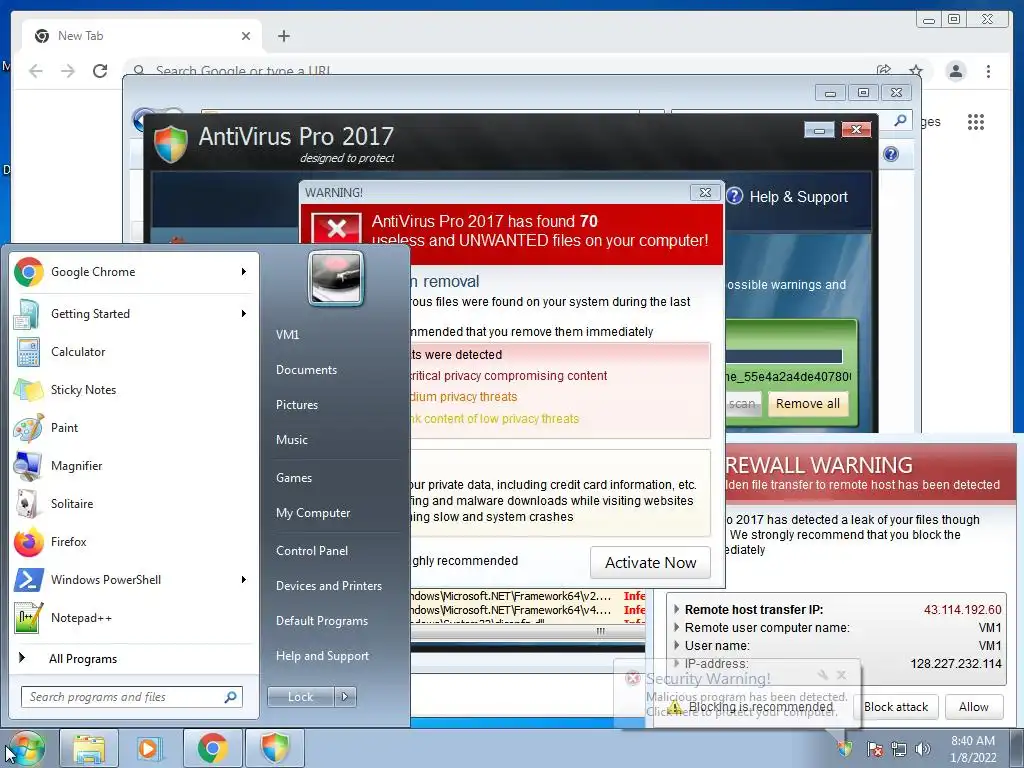Open Windows Media Player taskbar icon
The width and height of the screenshot is (1024, 768).
pyautogui.click(x=149, y=748)
